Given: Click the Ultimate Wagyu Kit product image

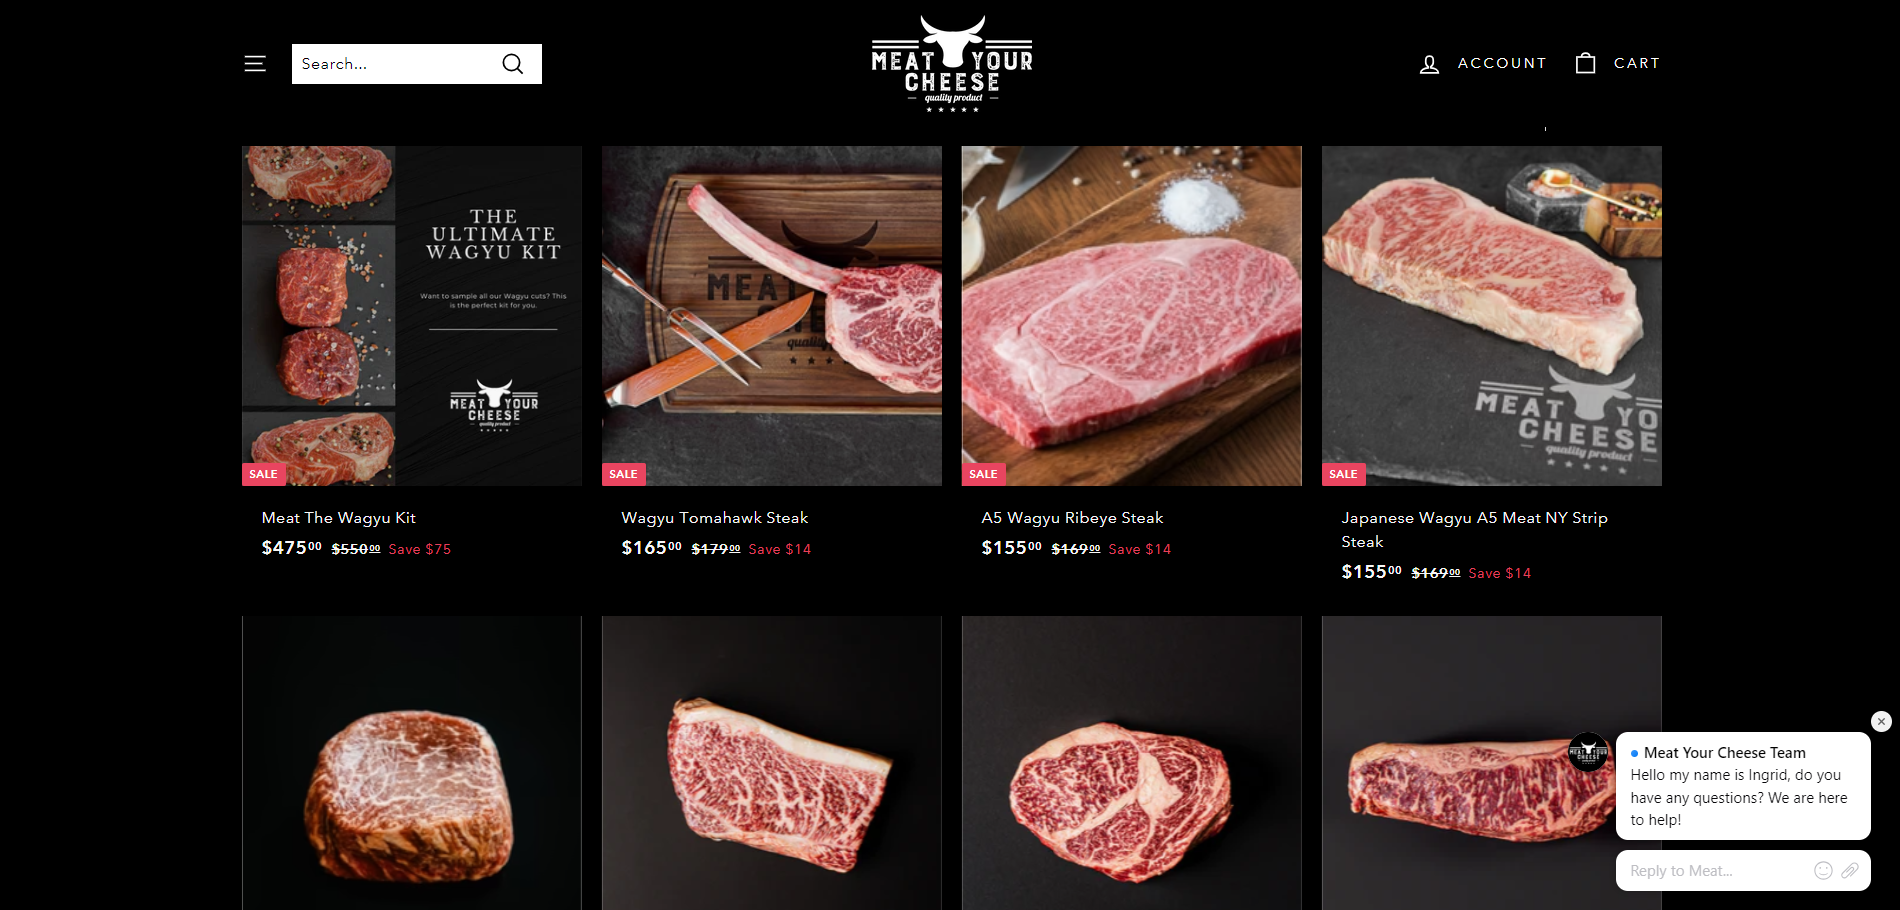Looking at the screenshot, I should 412,316.
